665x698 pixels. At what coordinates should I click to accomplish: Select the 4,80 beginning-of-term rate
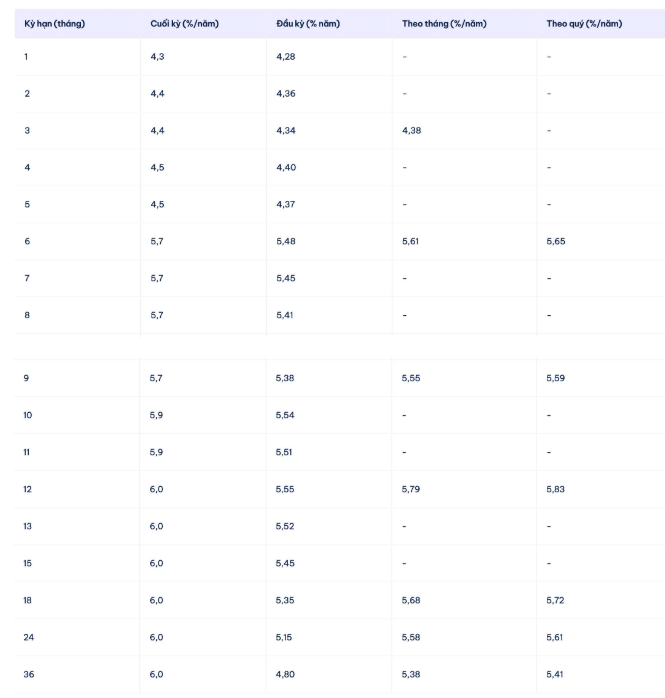coord(286,674)
